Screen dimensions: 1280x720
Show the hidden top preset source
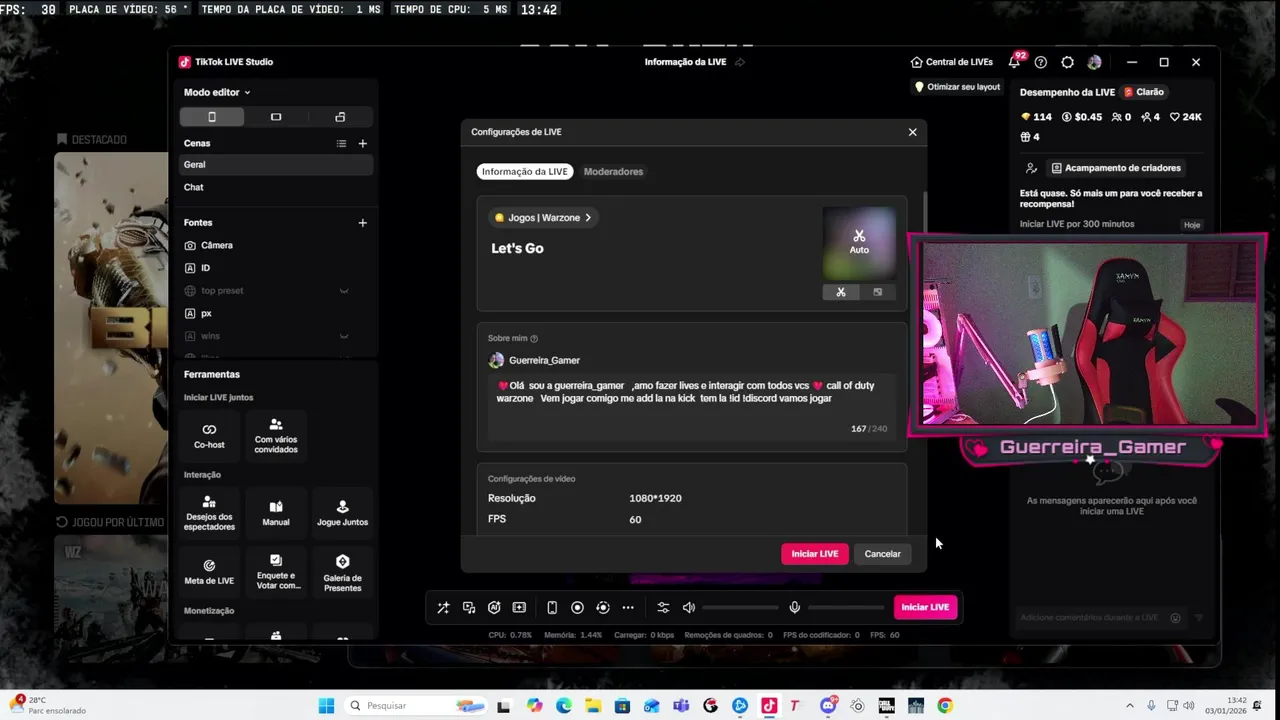[344, 291]
